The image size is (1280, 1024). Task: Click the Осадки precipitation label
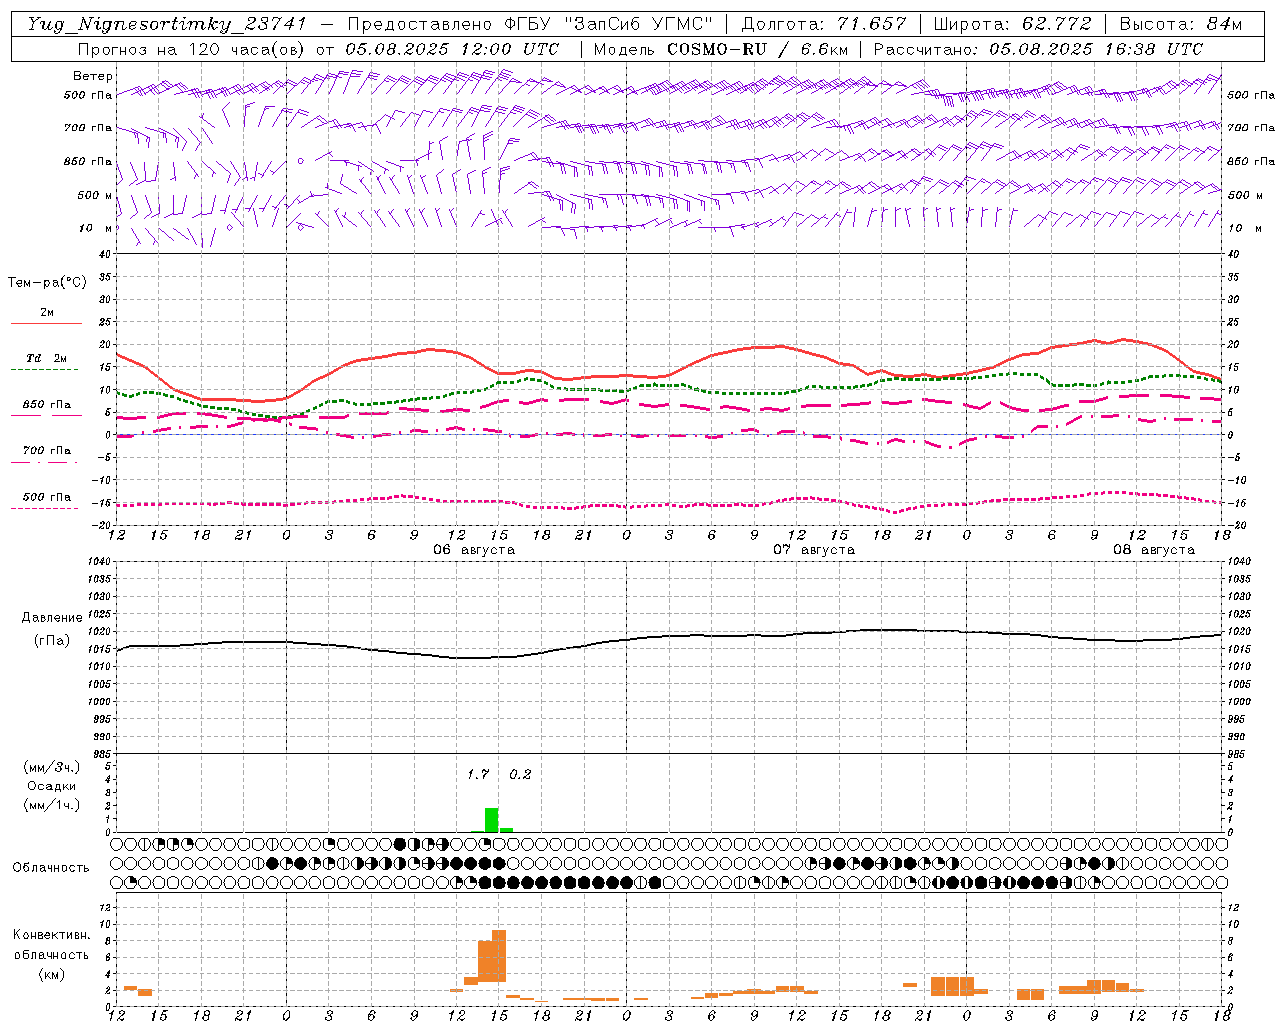pyautogui.click(x=52, y=786)
